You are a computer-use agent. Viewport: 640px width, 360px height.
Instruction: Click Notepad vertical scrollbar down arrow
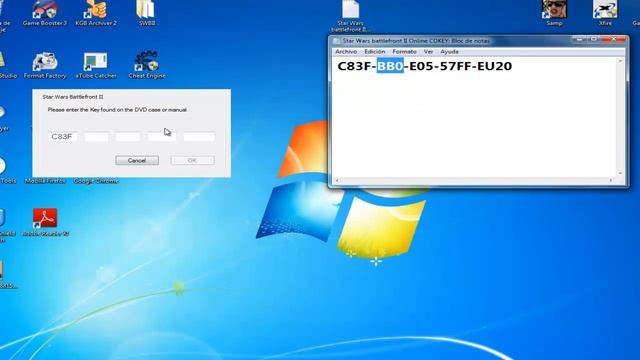click(x=620, y=173)
